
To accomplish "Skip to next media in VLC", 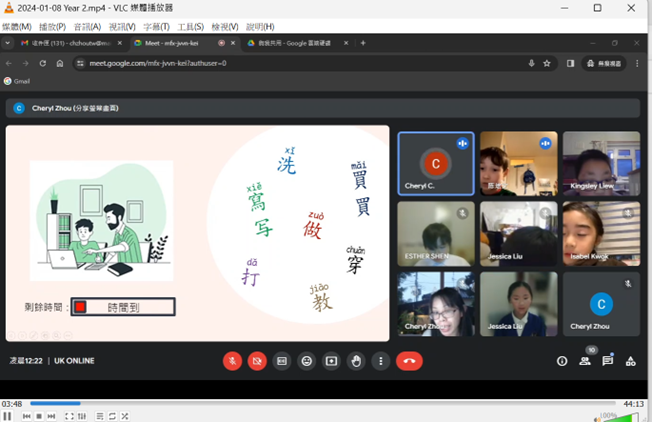I will point(51,416).
